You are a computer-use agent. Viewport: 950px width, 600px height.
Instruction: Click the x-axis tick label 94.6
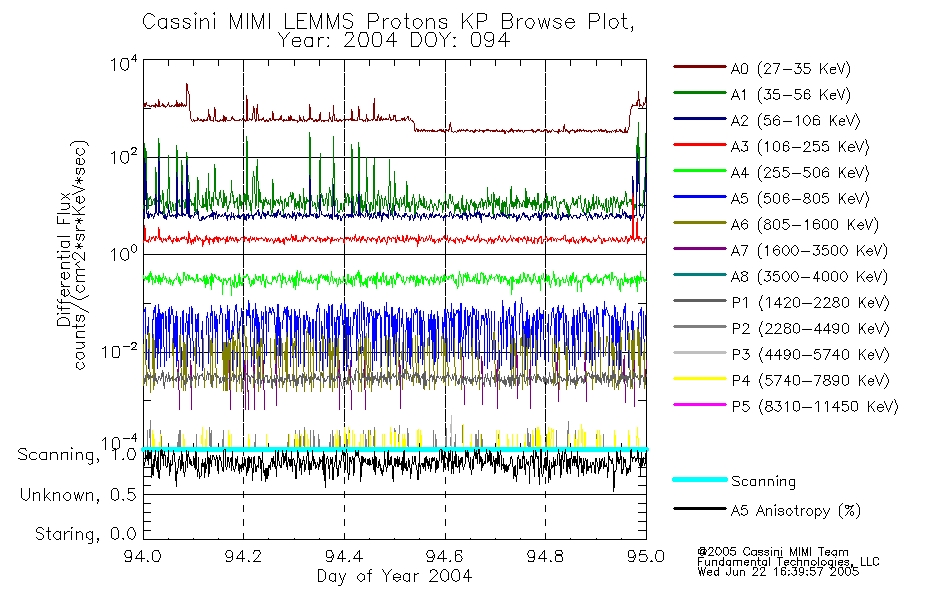(x=445, y=556)
